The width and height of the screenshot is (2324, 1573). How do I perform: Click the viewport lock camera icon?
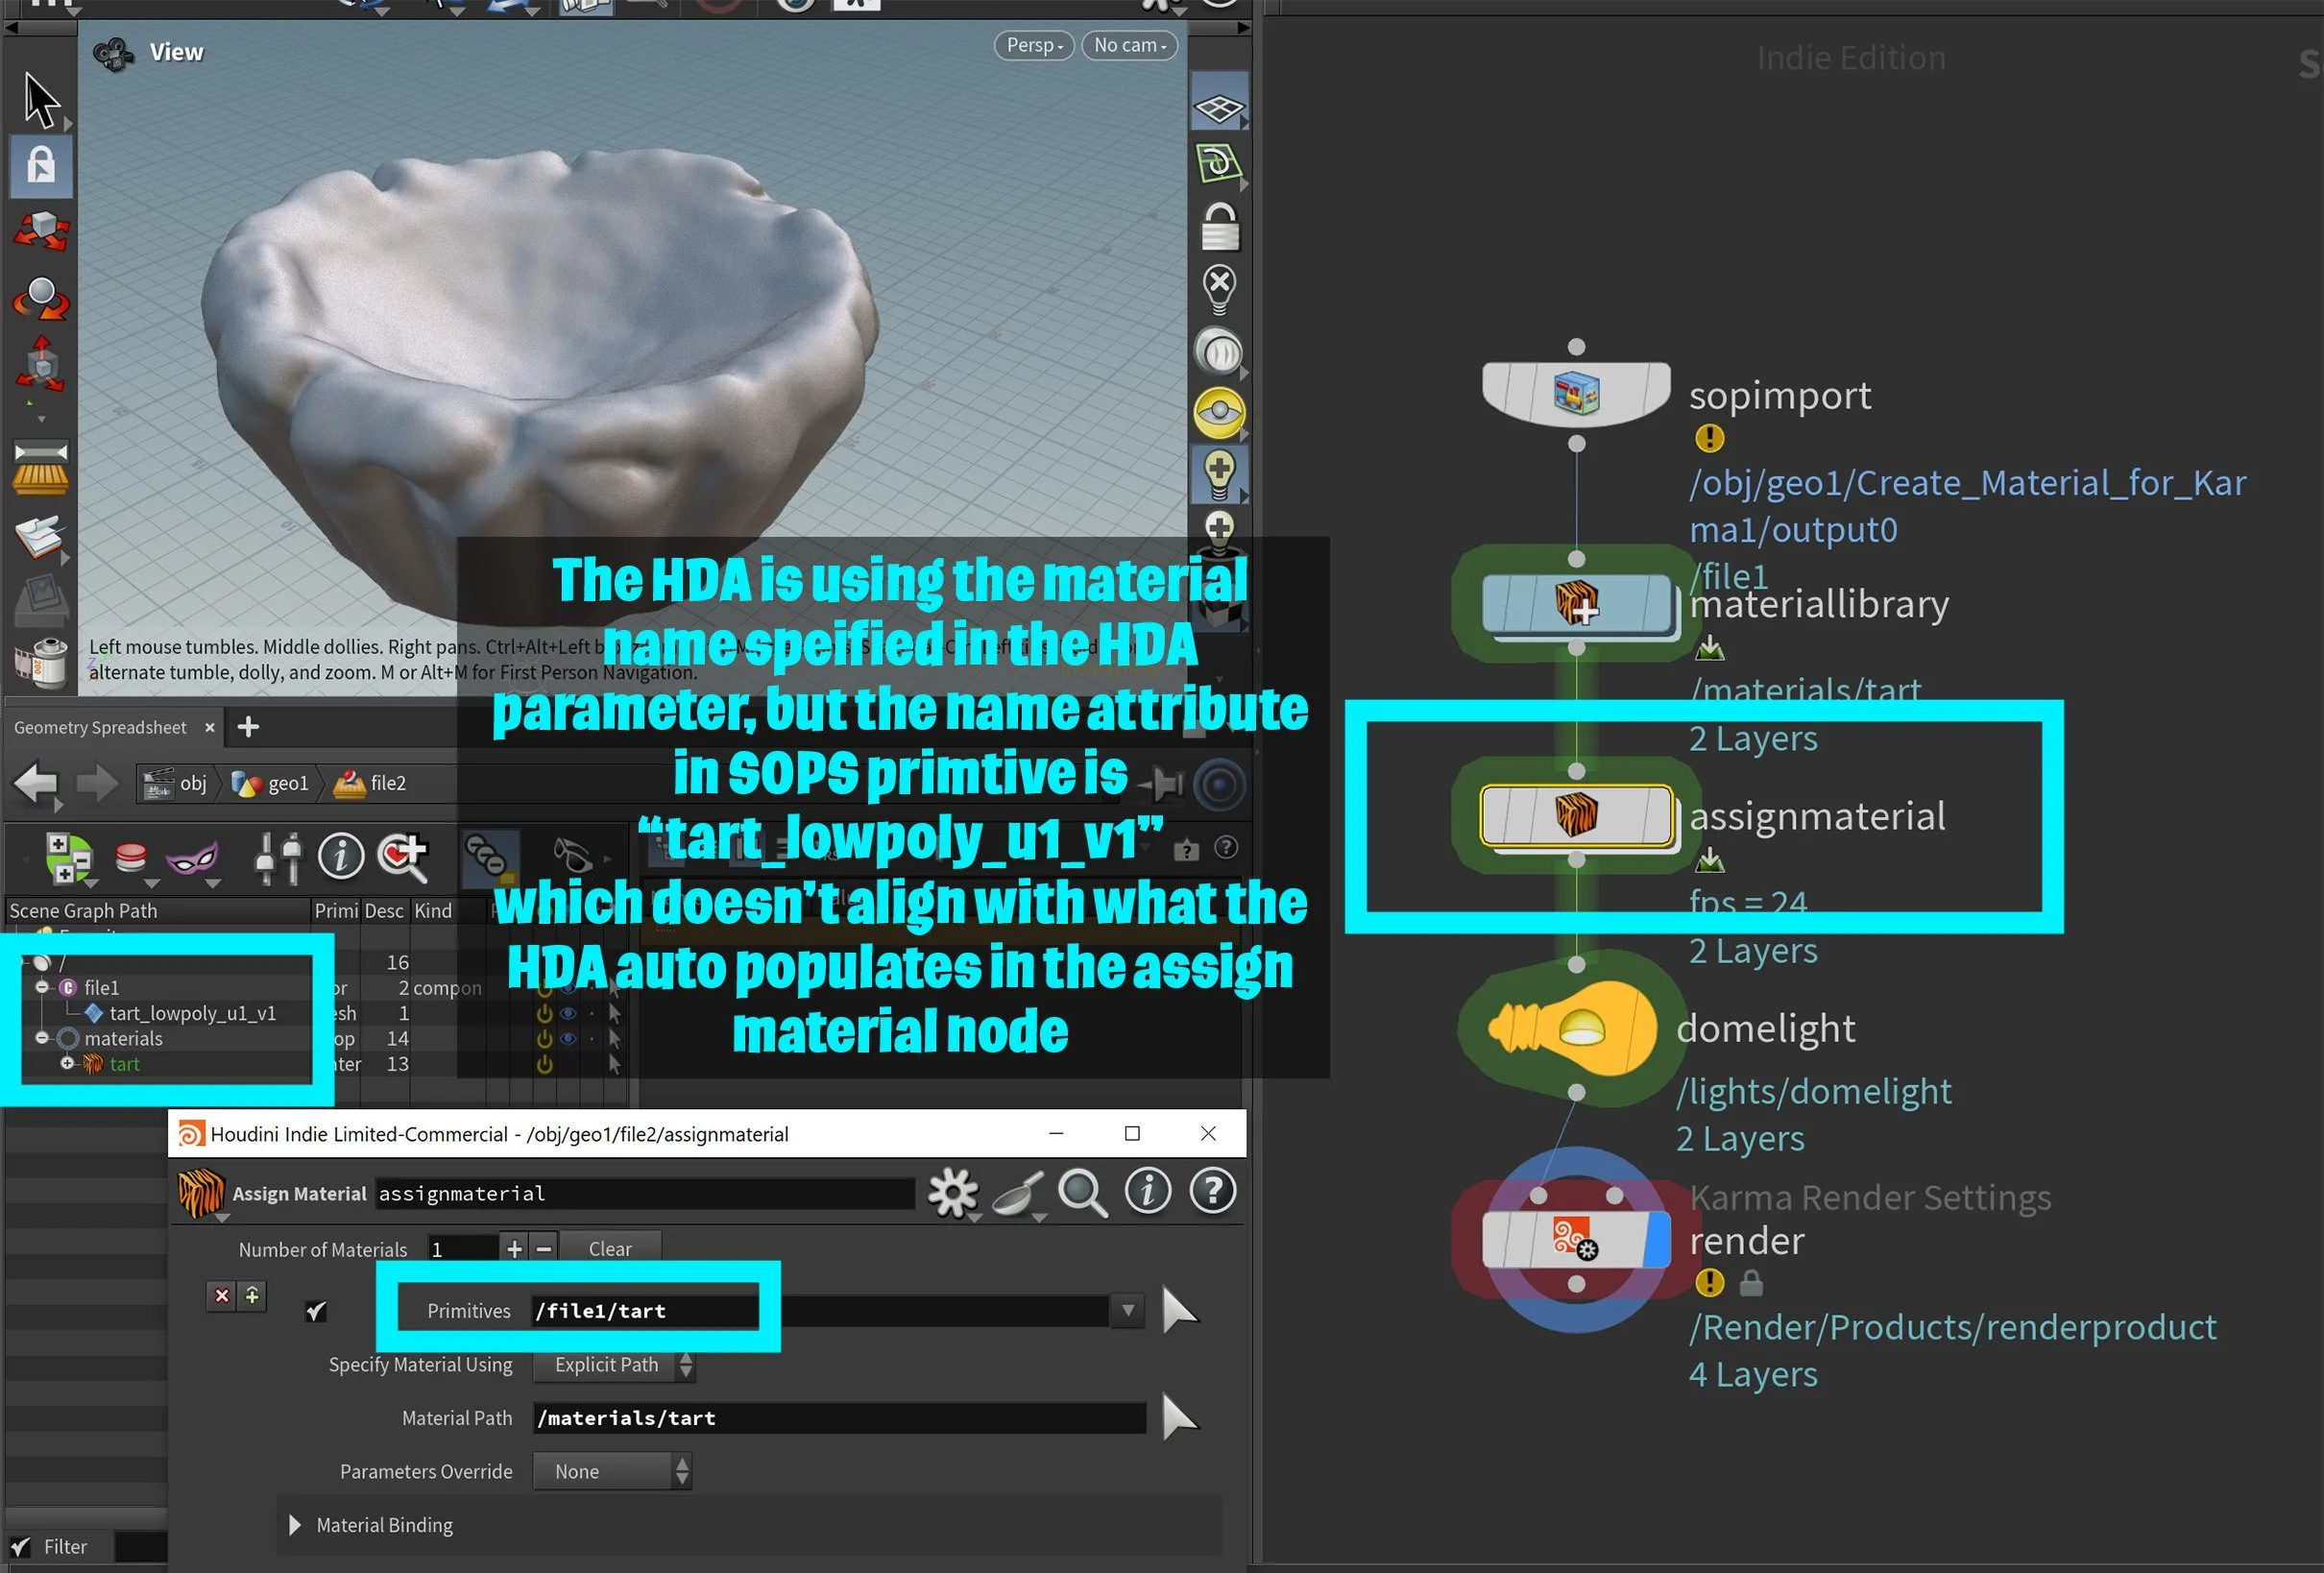[x=1219, y=228]
